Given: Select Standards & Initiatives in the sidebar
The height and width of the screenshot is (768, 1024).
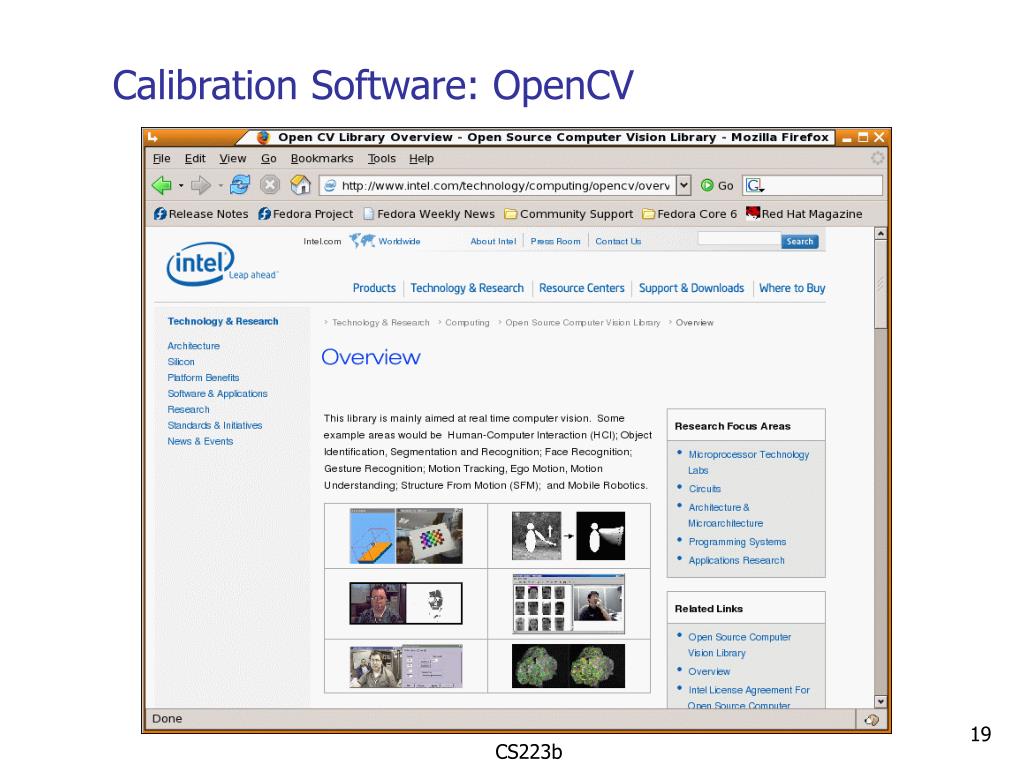Looking at the screenshot, I should pyautogui.click(x=215, y=425).
